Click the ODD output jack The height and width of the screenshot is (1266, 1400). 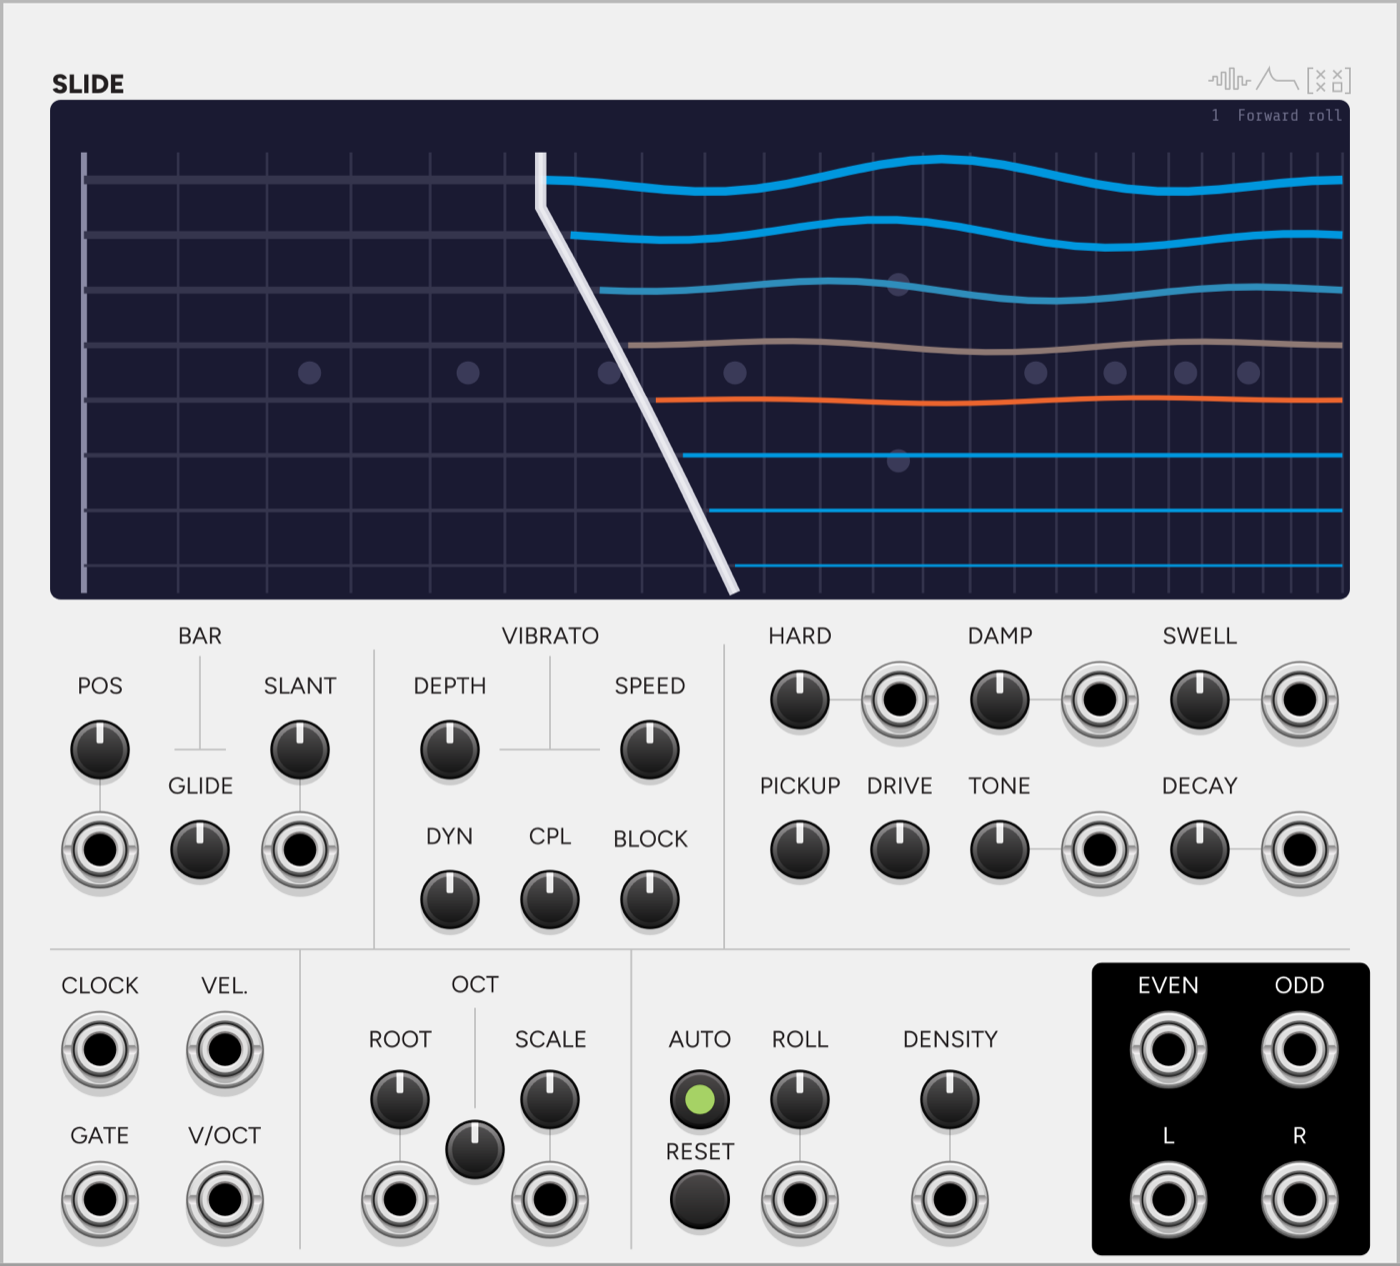[x=1300, y=1050]
